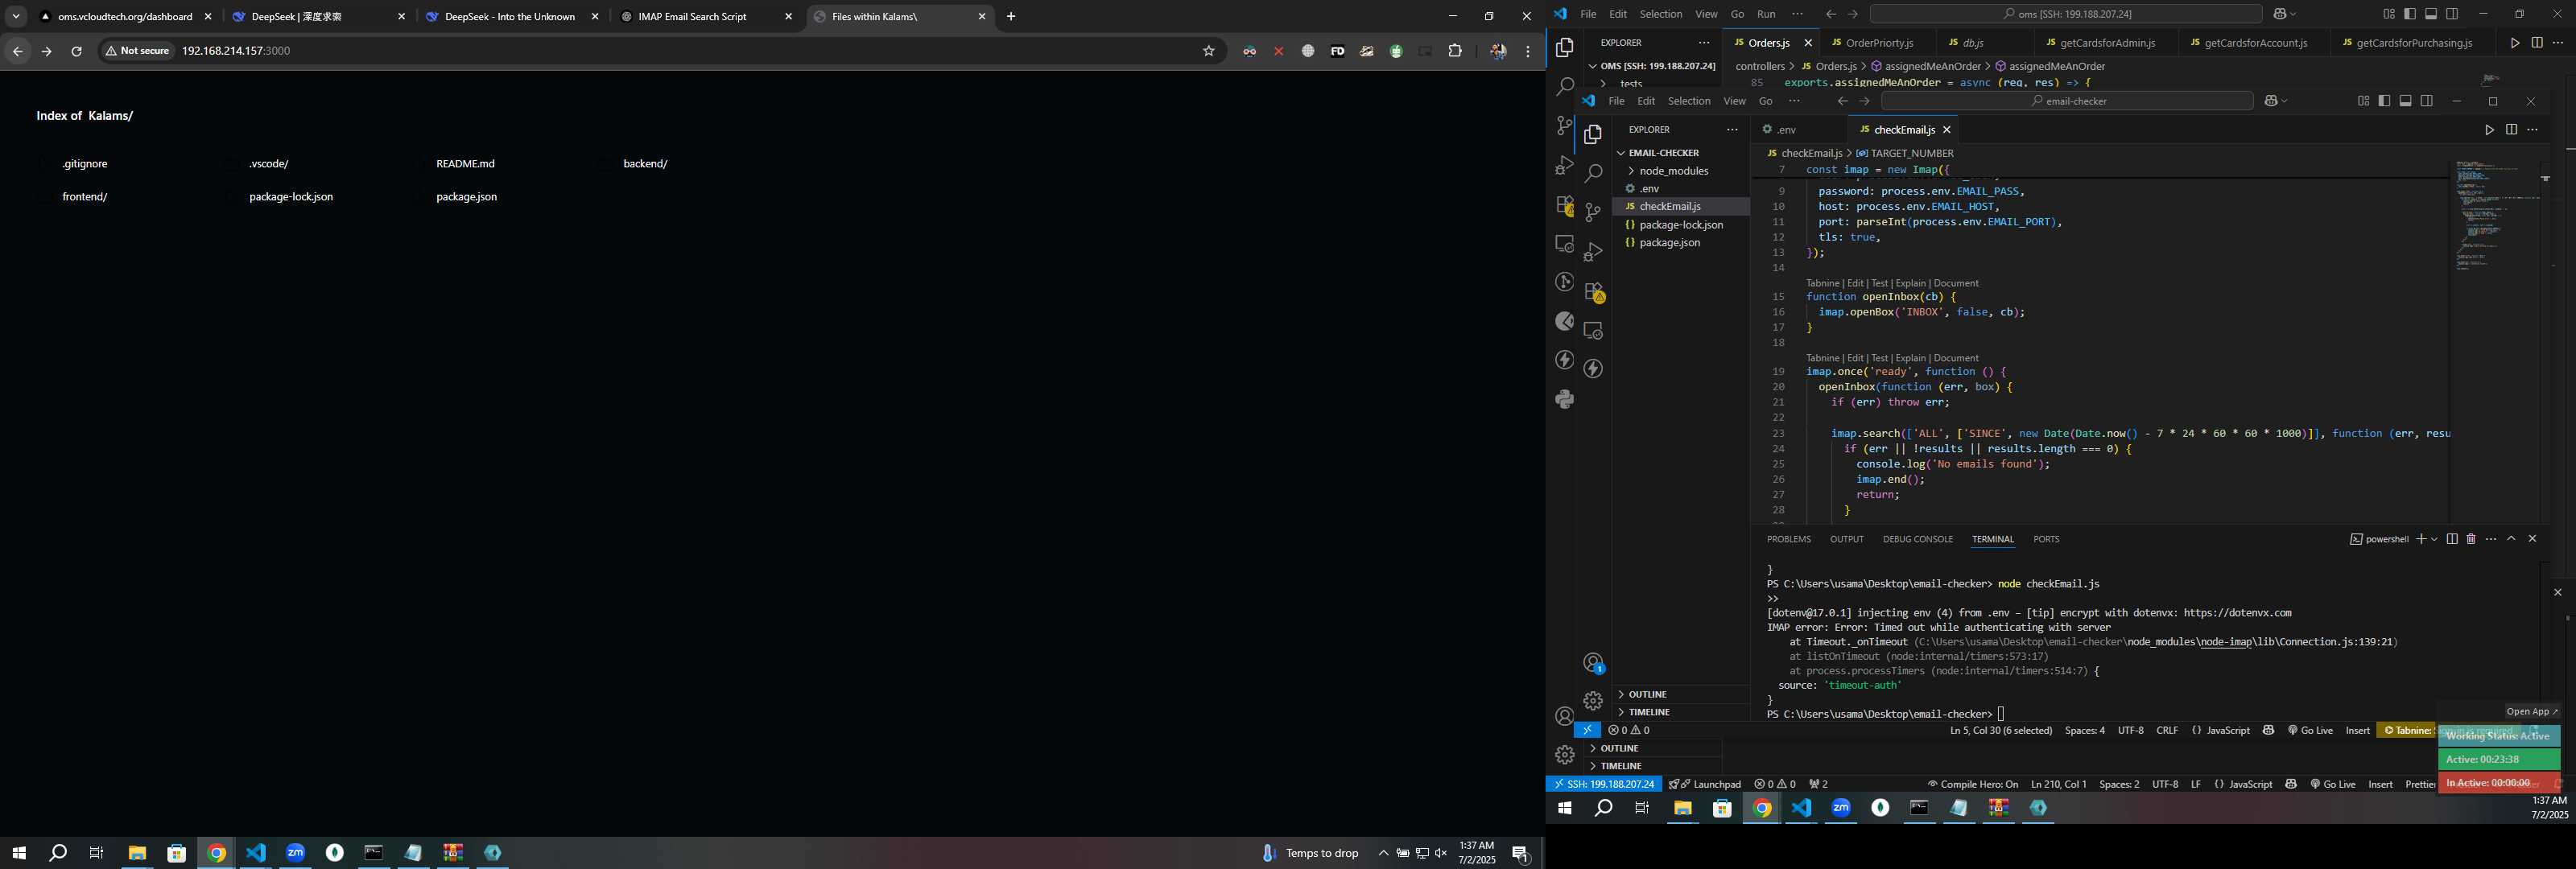
Task: Go back in Chrome
Action: 17,51
